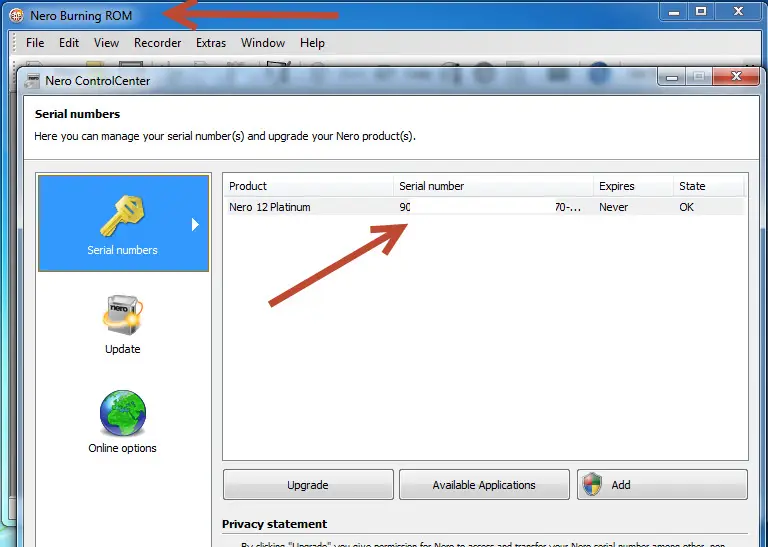Open the Edit menu

click(x=69, y=43)
